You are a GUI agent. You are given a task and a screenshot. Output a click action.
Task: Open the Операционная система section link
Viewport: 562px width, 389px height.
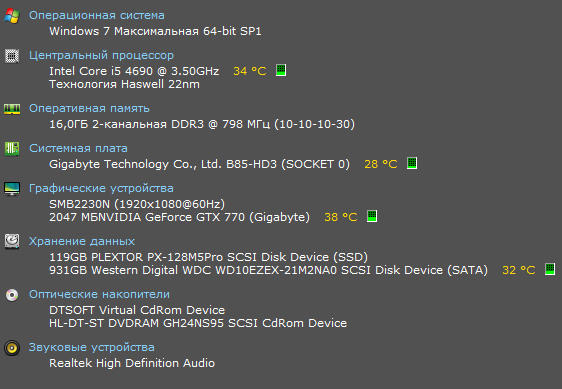97,15
